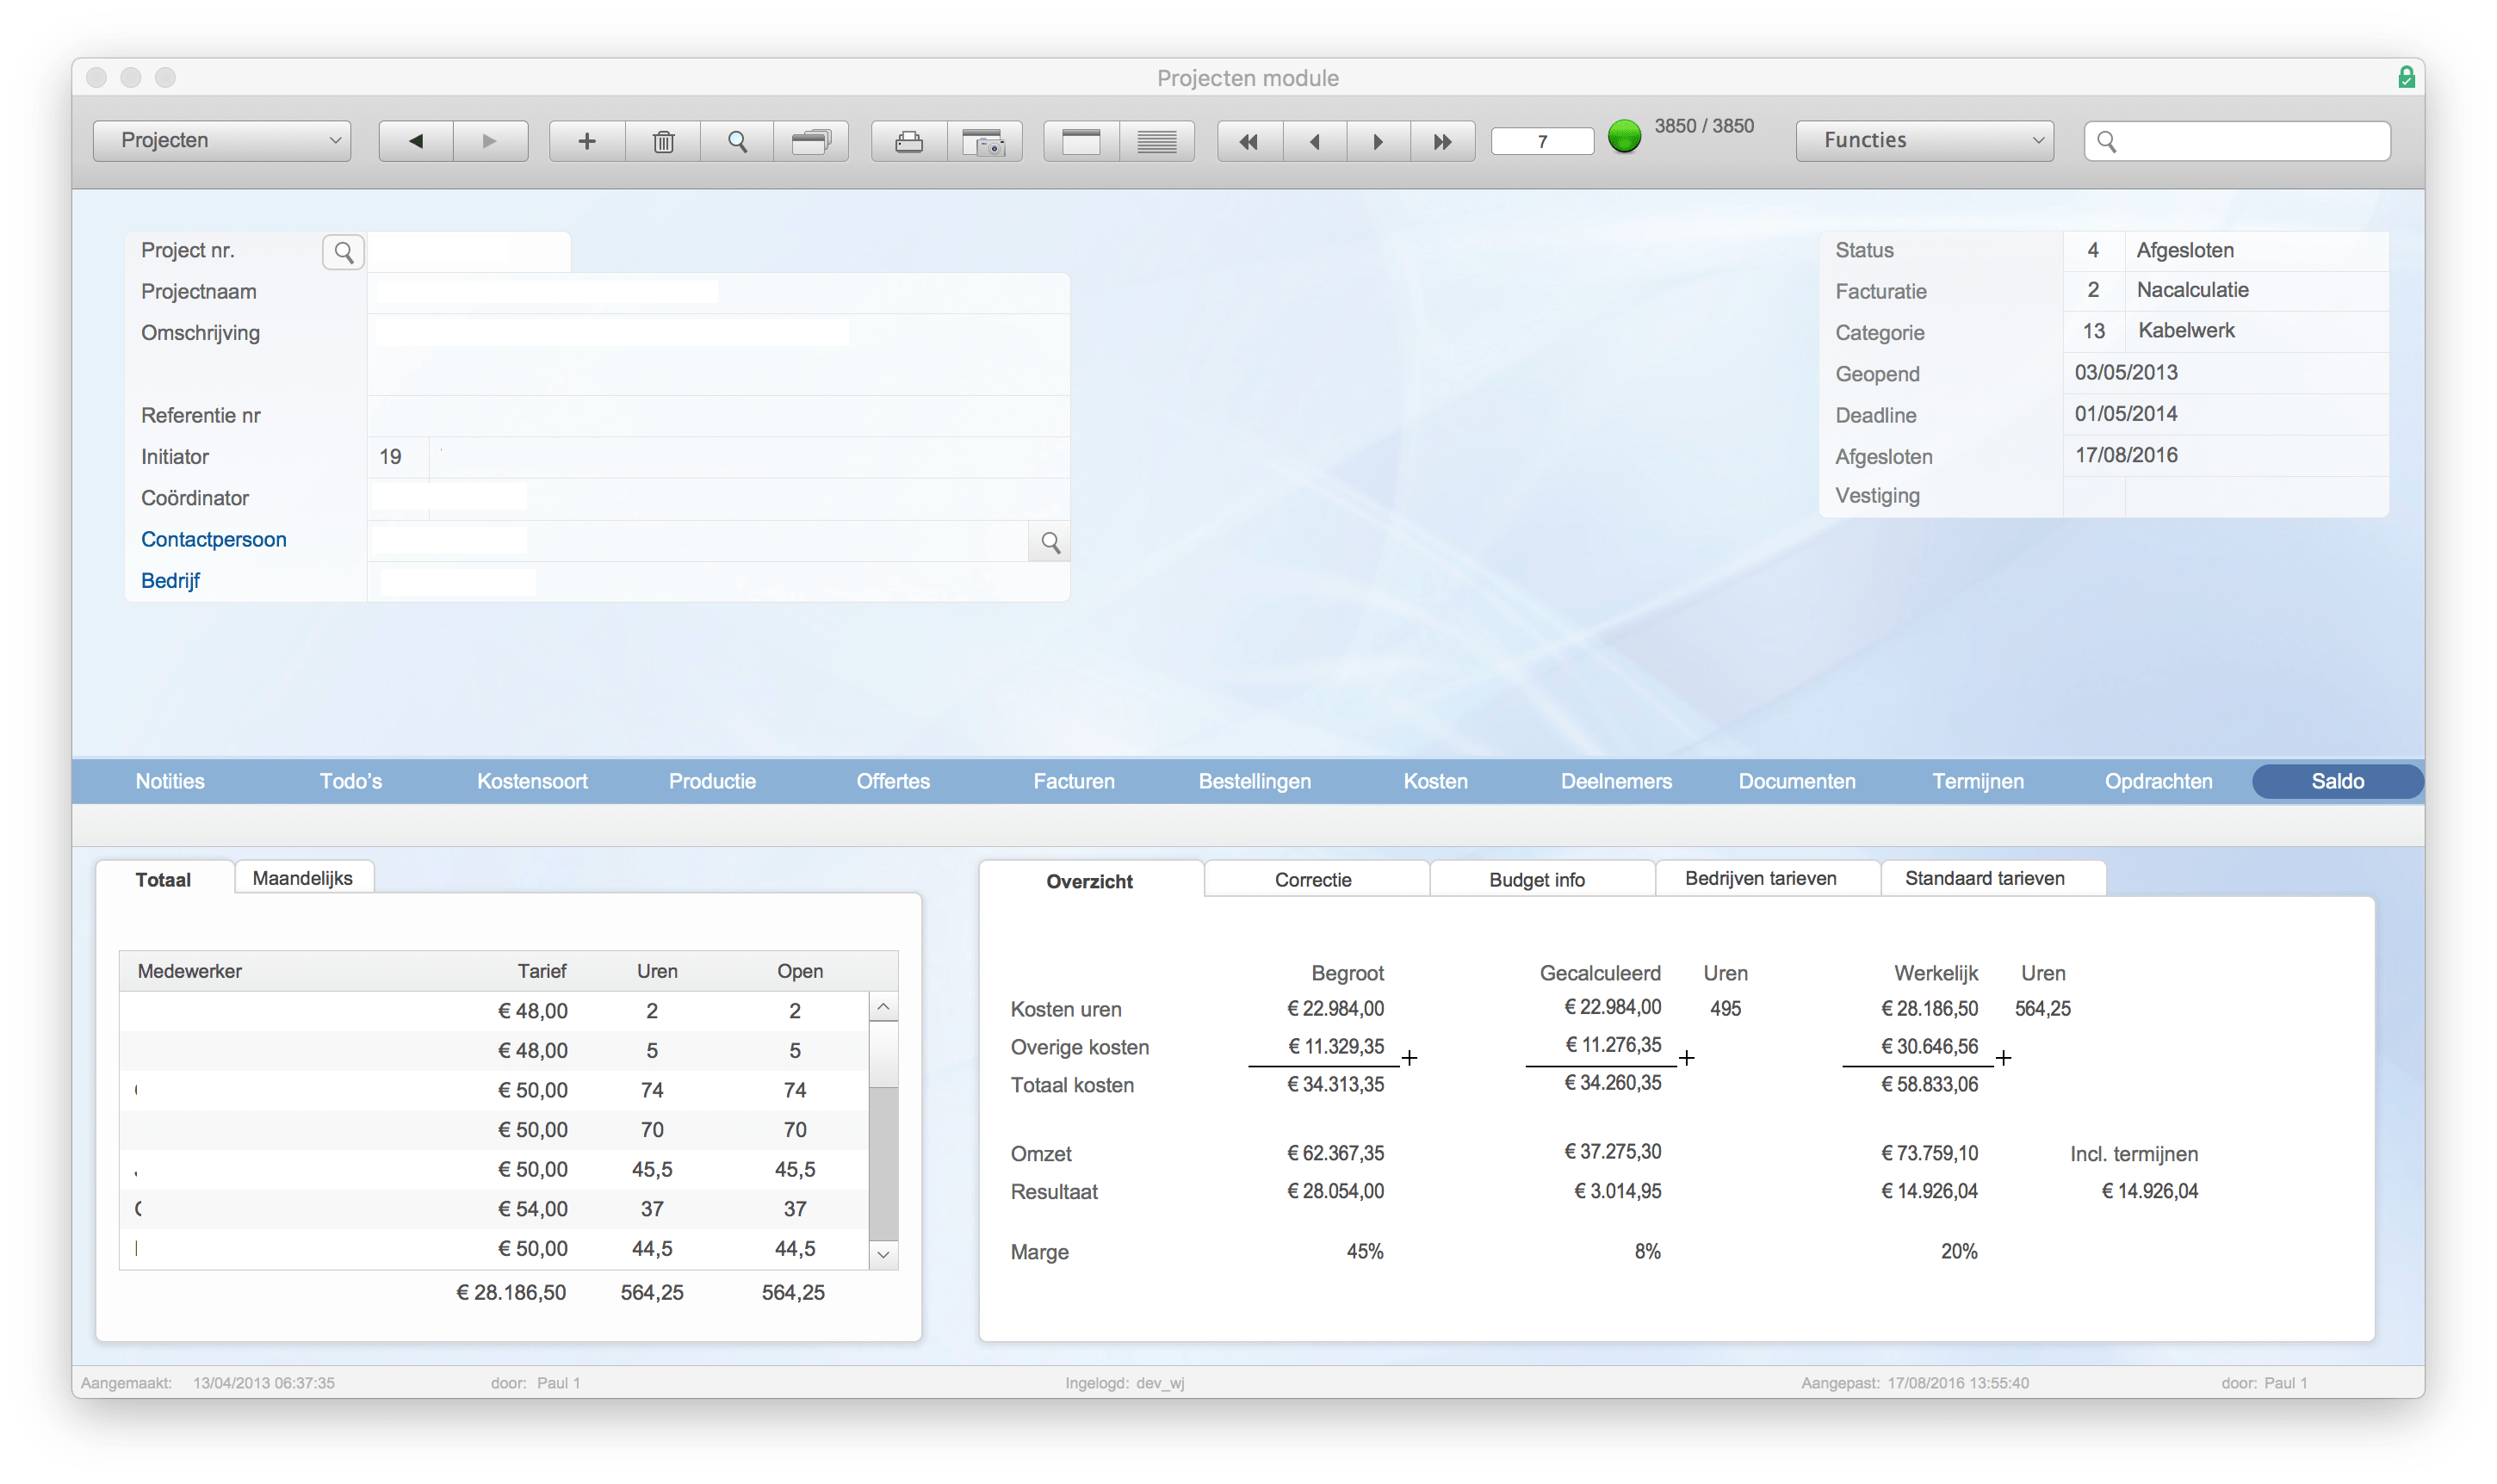
Task: Print using the printer icon
Action: click(909, 141)
